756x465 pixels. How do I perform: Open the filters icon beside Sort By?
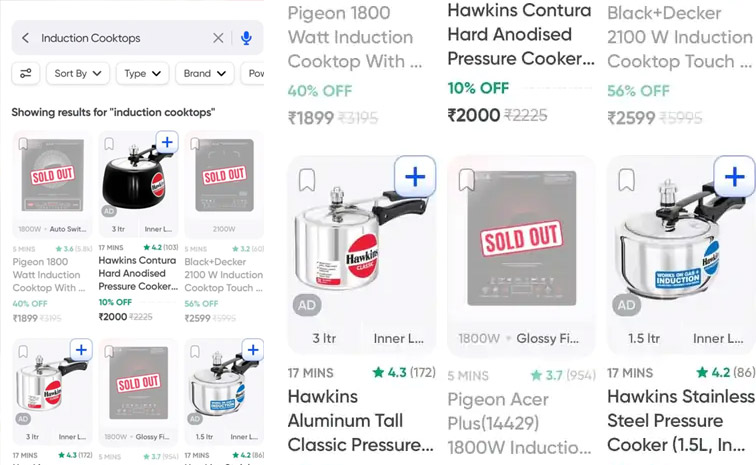[x=26, y=73]
